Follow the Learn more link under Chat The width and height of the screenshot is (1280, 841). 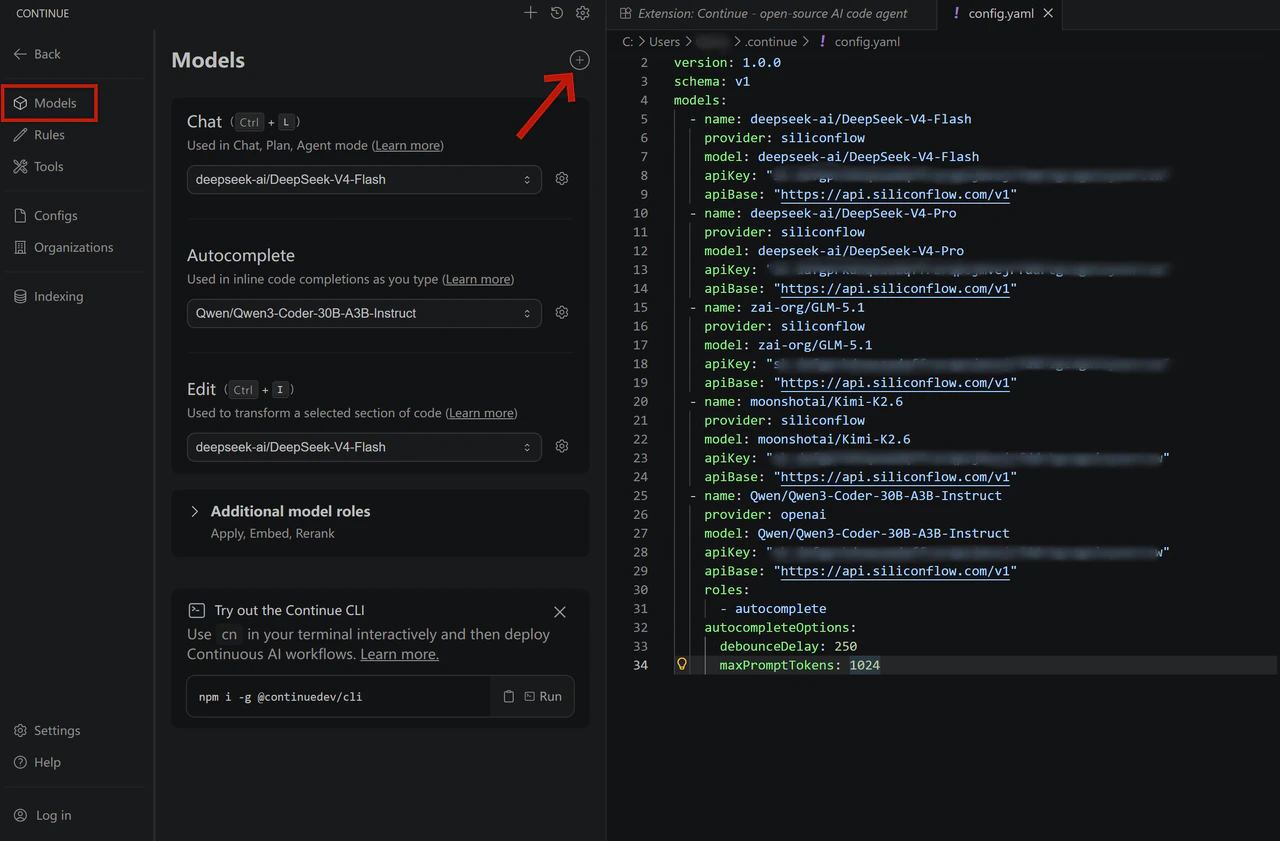pyautogui.click(x=407, y=146)
